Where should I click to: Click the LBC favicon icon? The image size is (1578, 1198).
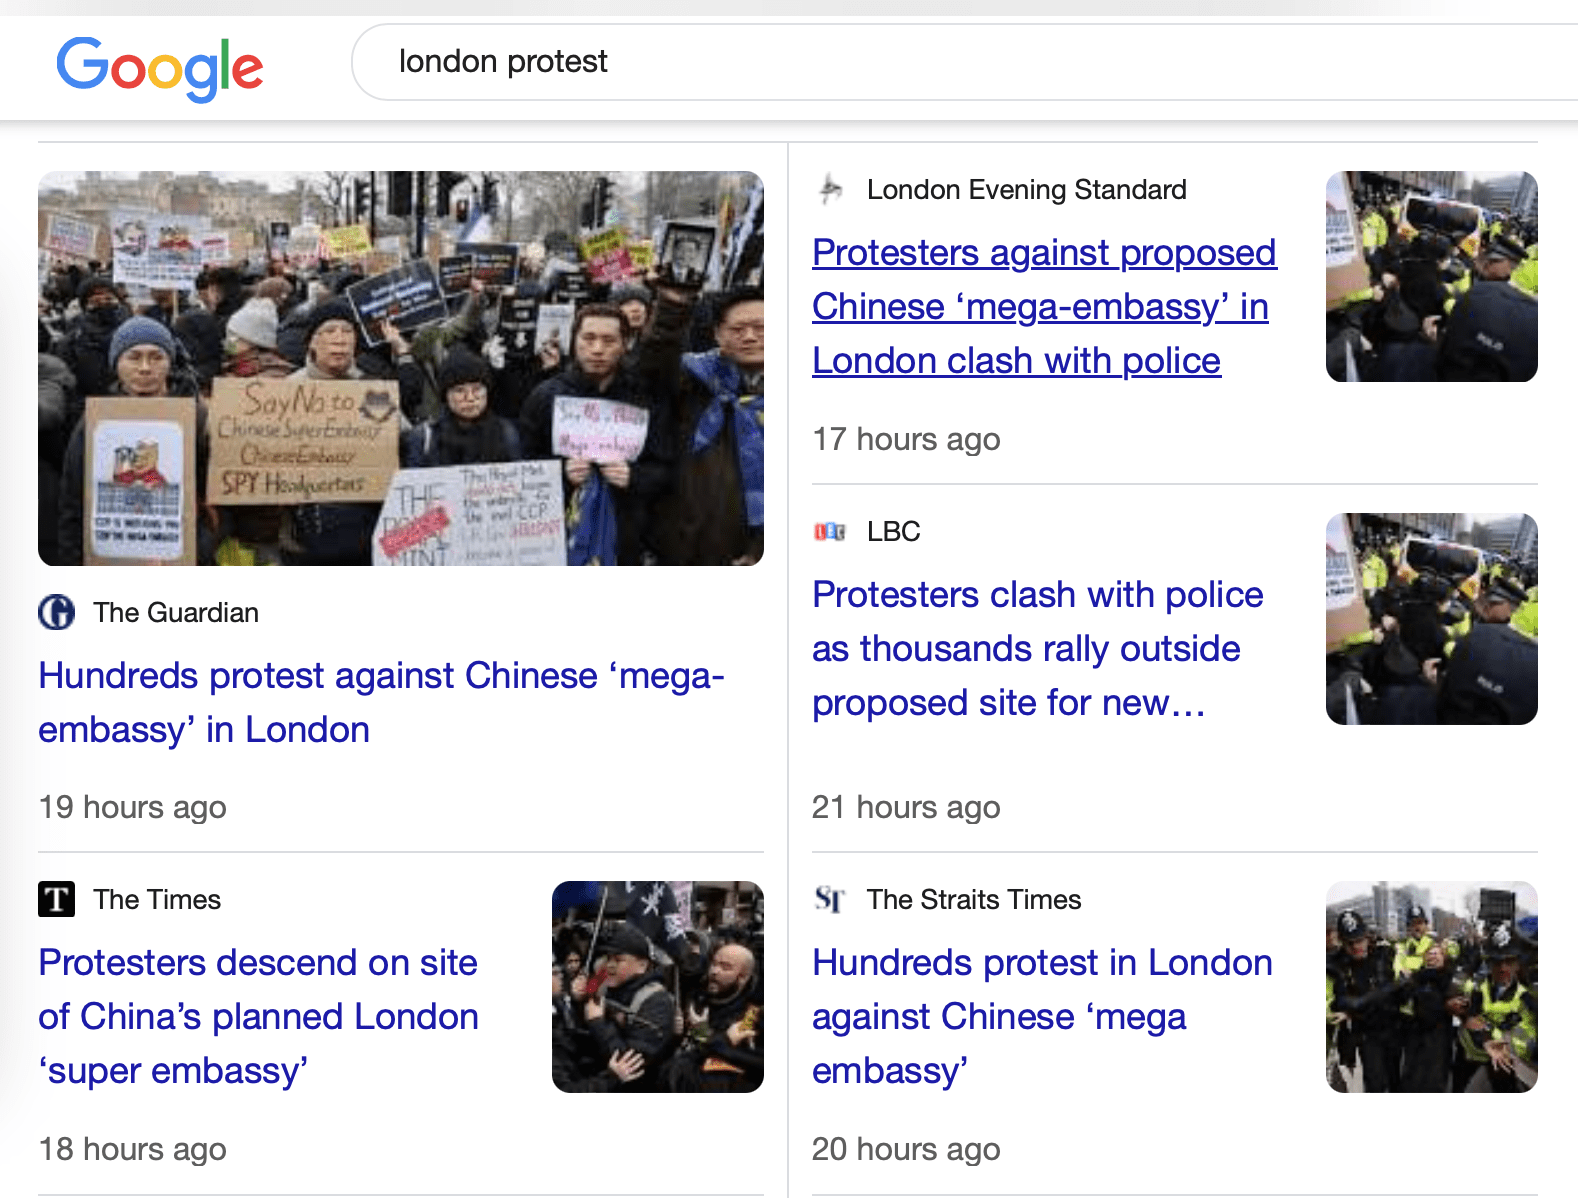tap(830, 531)
